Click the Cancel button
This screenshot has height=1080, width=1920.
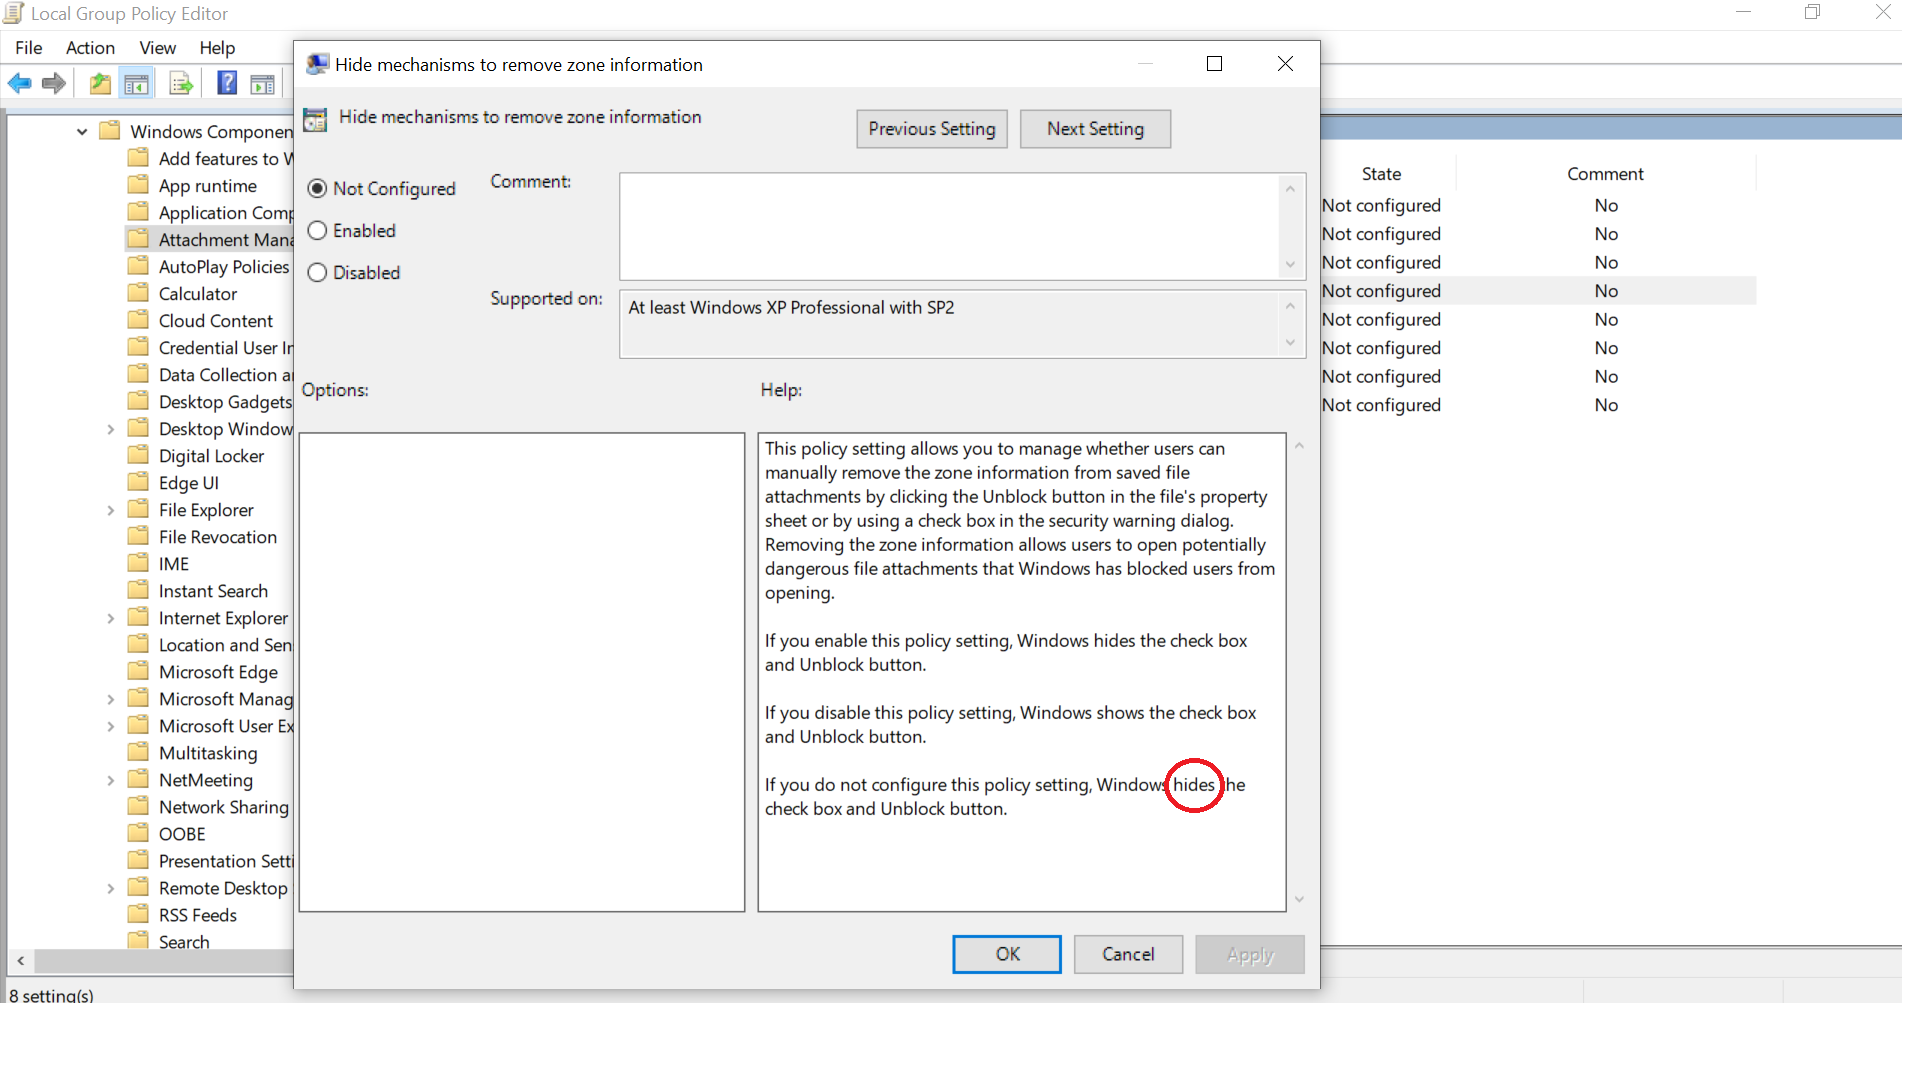tap(1128, 954)
